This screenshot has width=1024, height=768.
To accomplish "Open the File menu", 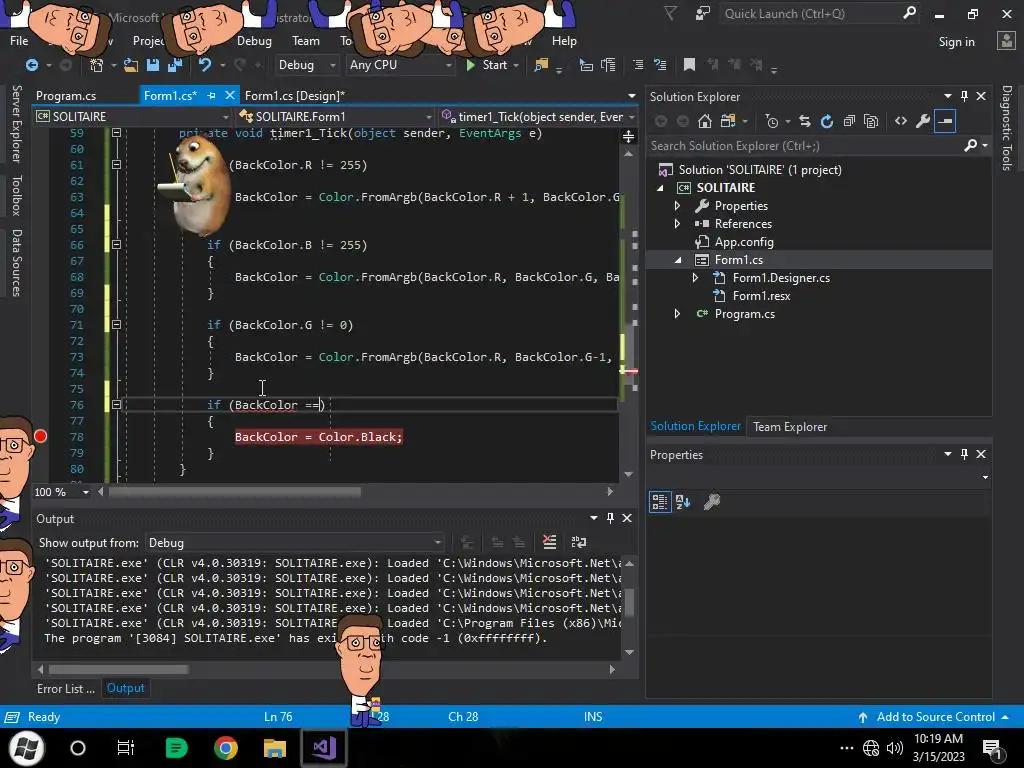I will click(x=19, y=40).
